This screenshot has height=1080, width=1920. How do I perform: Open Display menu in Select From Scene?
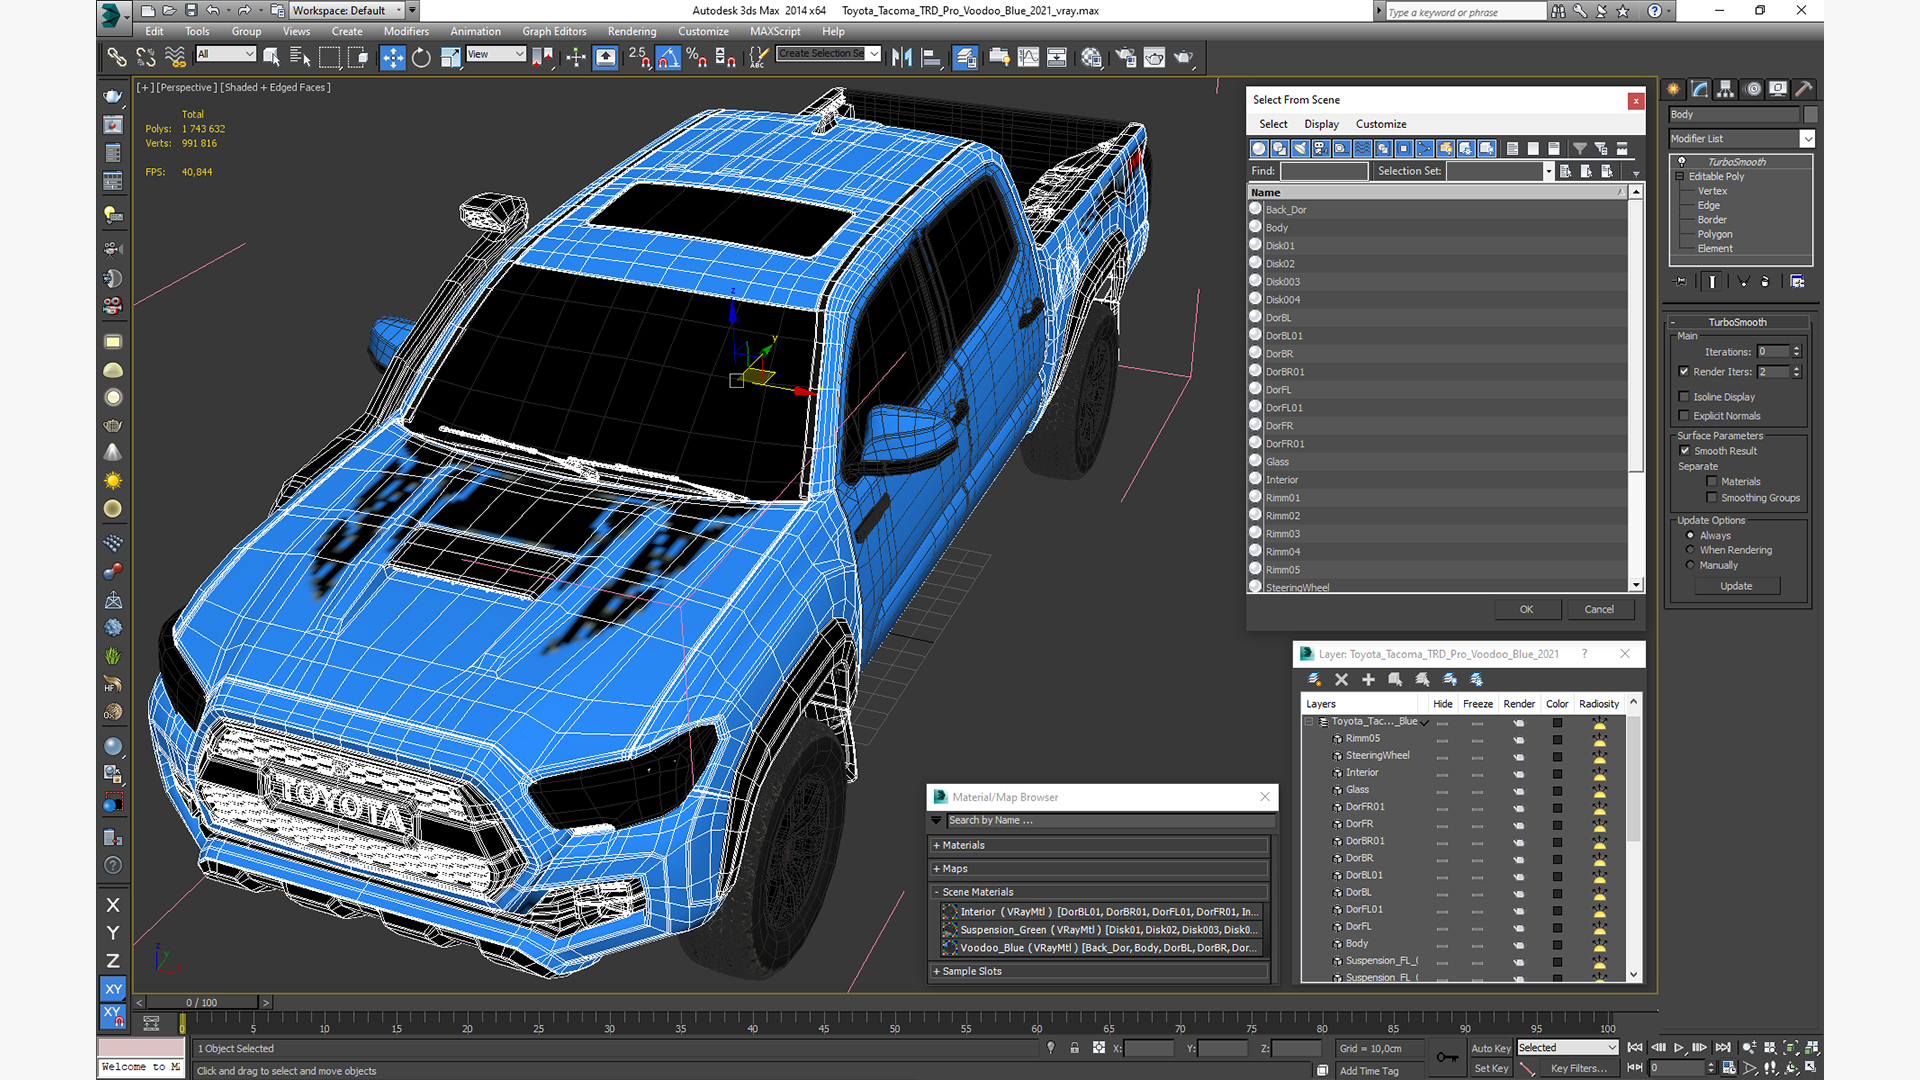pyautogui.click(x=1321, y=124)
